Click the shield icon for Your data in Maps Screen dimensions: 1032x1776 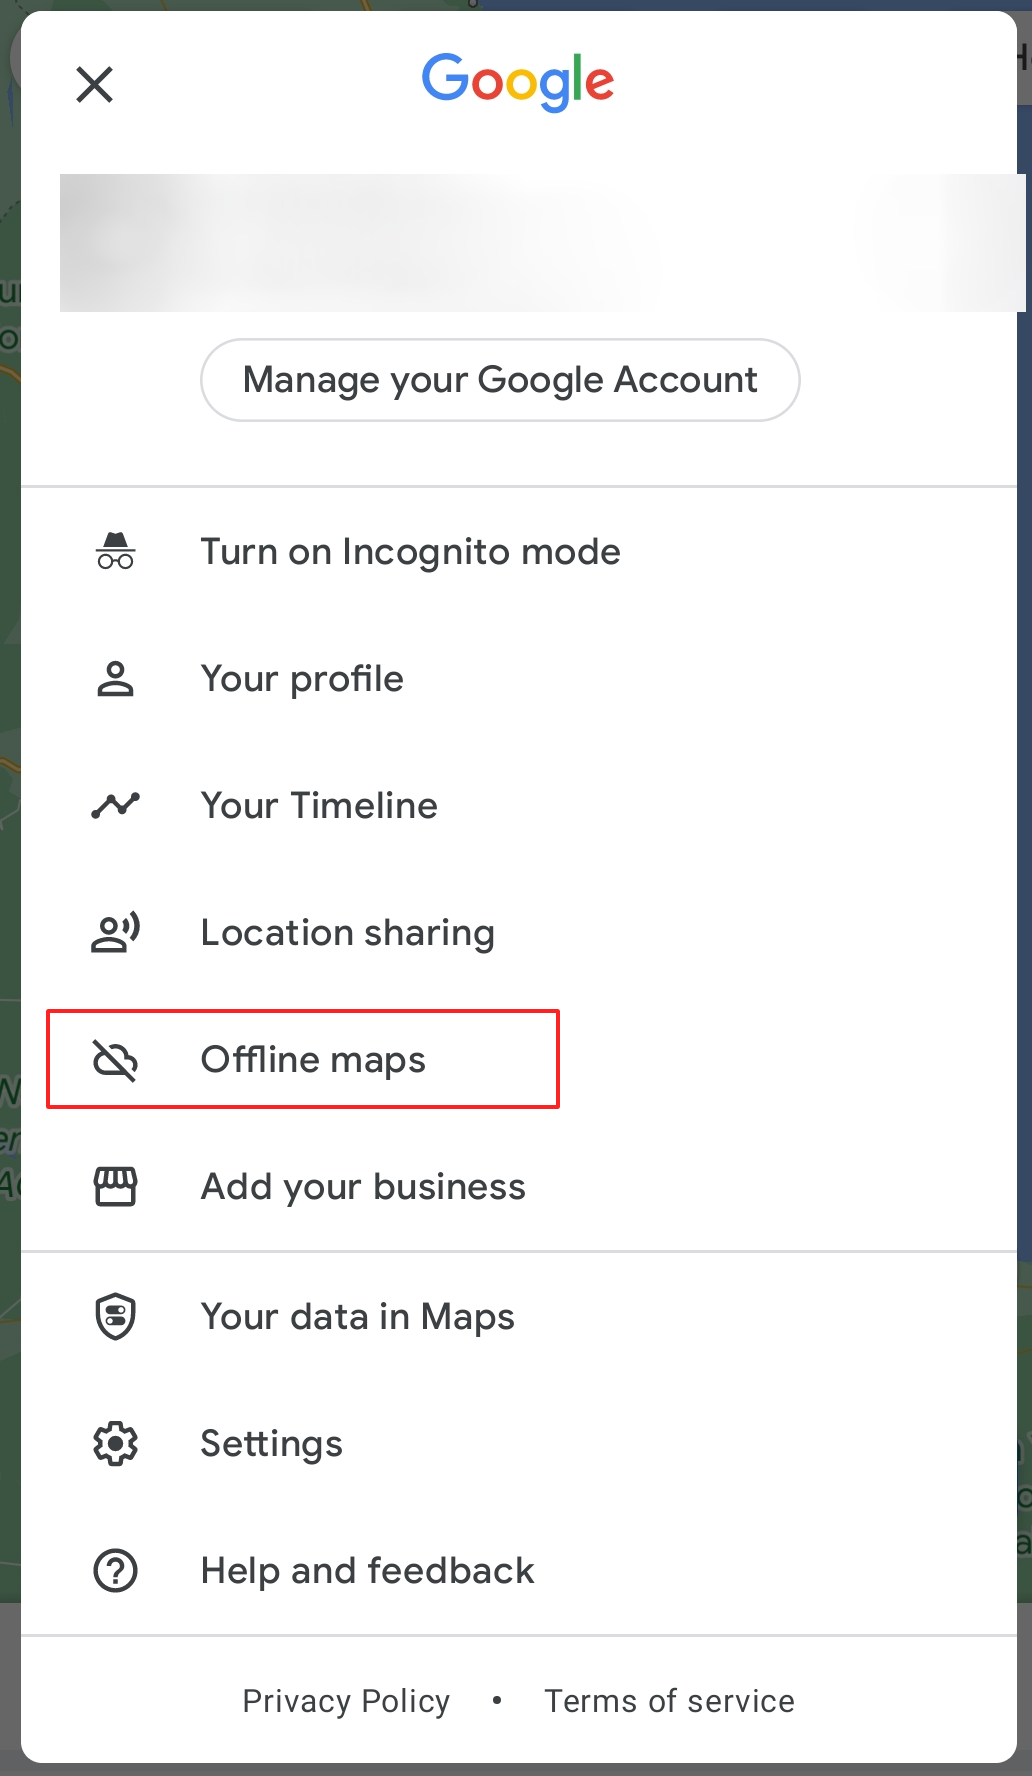point(115,1317)
